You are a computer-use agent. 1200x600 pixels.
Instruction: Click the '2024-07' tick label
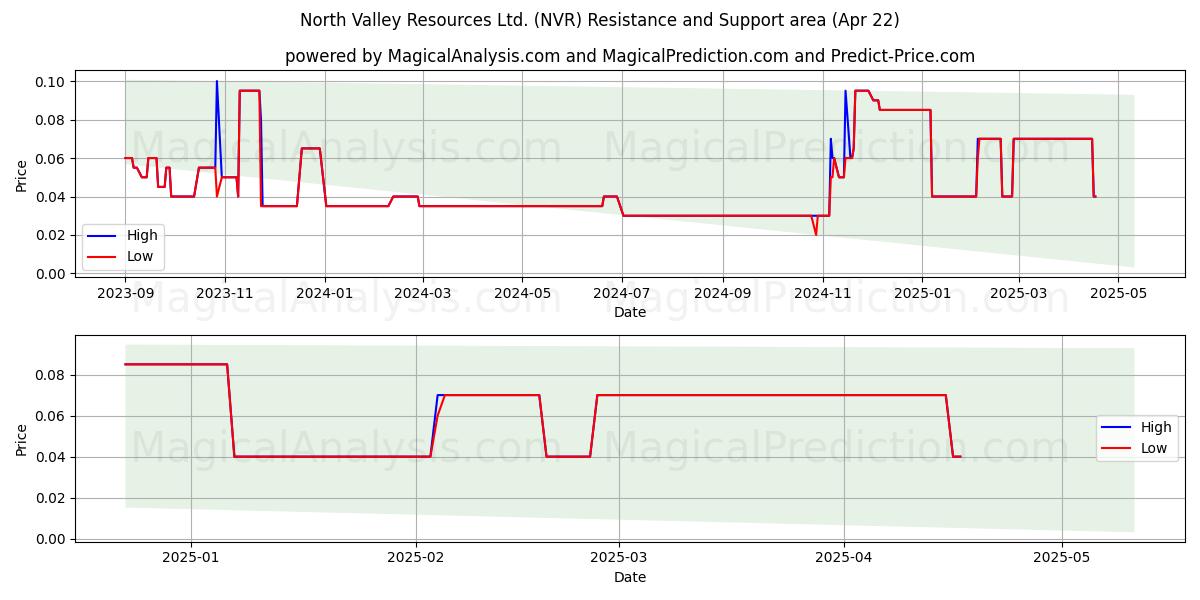coord(621,293)
